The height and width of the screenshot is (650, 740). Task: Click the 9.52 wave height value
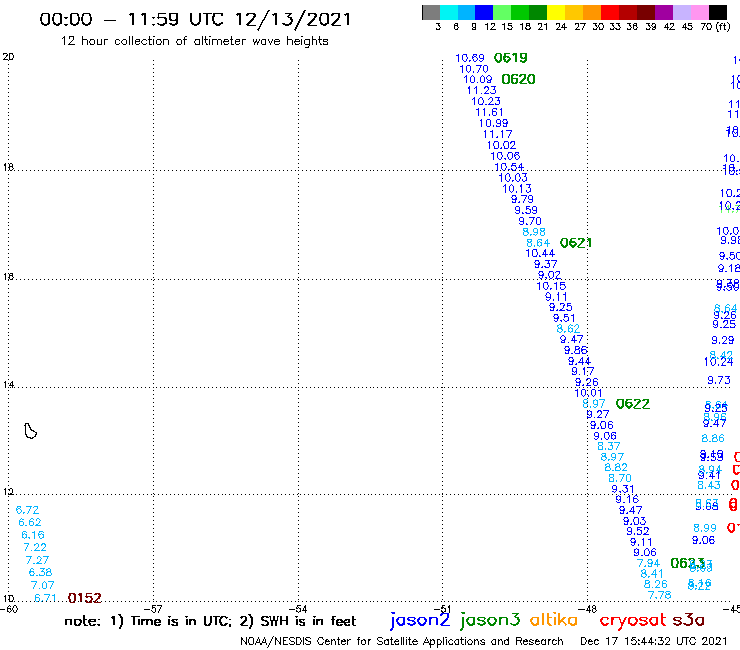[638, 532]
